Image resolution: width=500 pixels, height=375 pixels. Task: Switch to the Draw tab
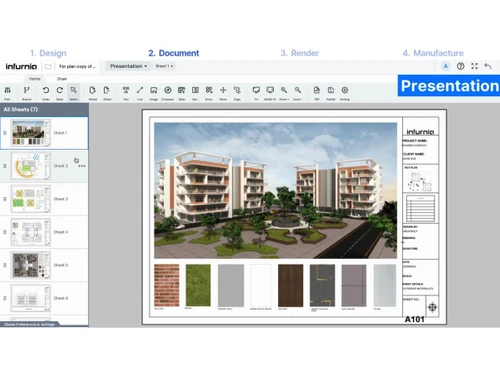(62, 79)
